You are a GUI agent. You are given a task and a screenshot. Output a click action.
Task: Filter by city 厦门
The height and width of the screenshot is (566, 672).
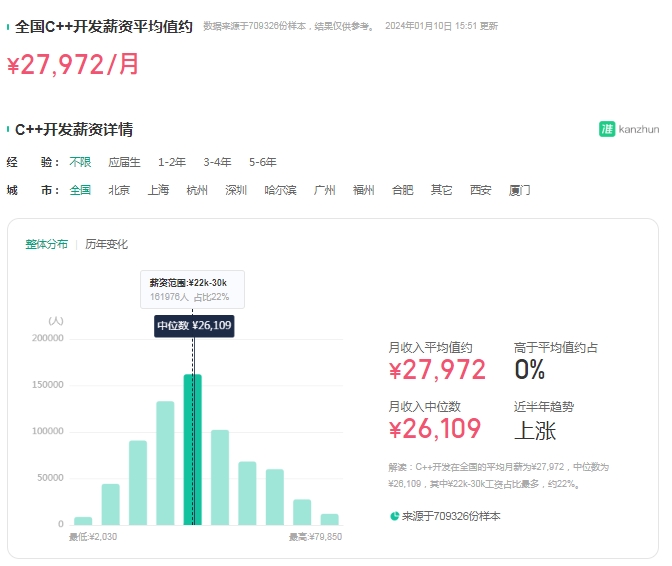(519, 190)
